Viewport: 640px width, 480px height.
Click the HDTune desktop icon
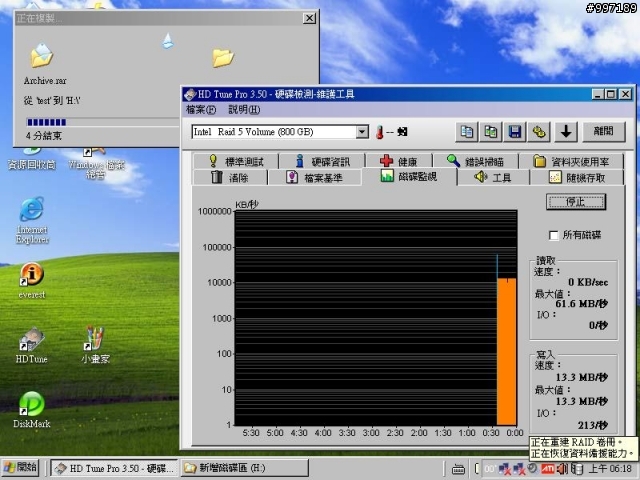(x=31, y=345)
